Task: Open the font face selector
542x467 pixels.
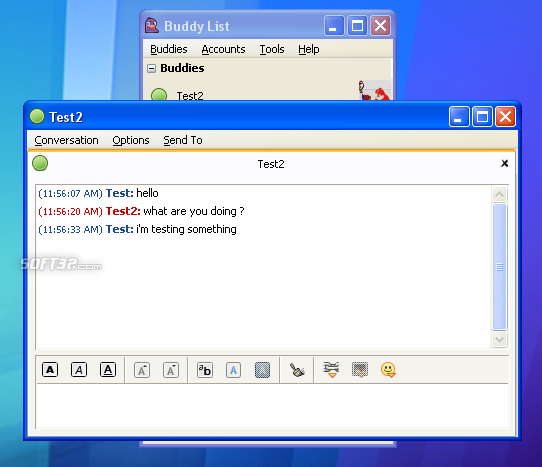Action: (x=205, y=370)
